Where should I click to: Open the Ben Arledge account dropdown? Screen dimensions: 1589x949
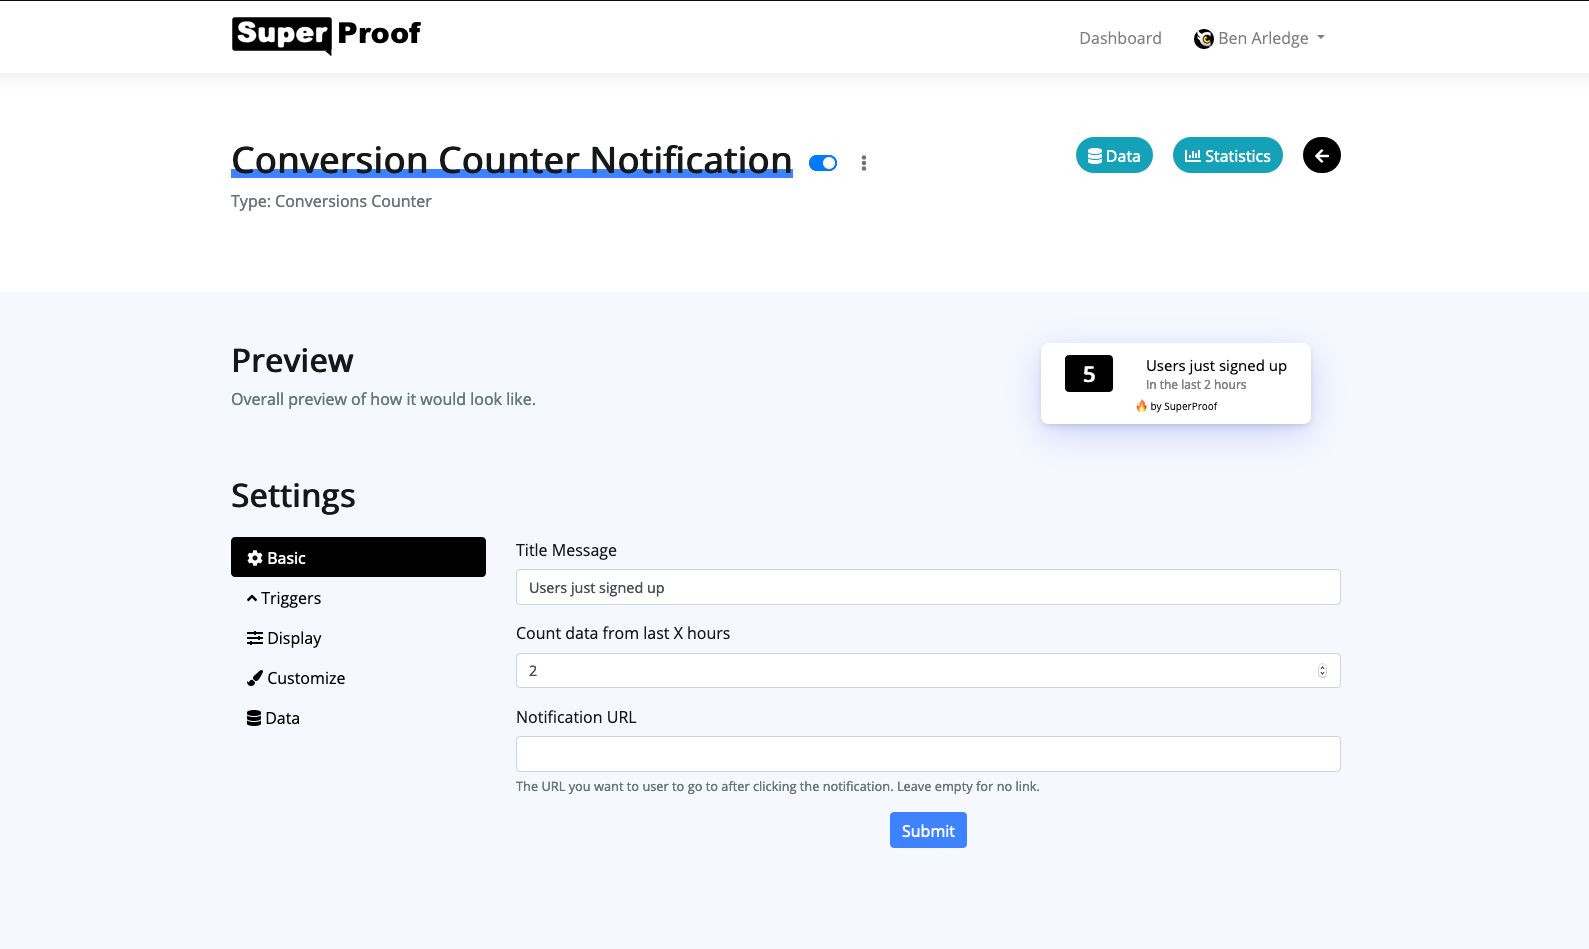coord(1259,38)
